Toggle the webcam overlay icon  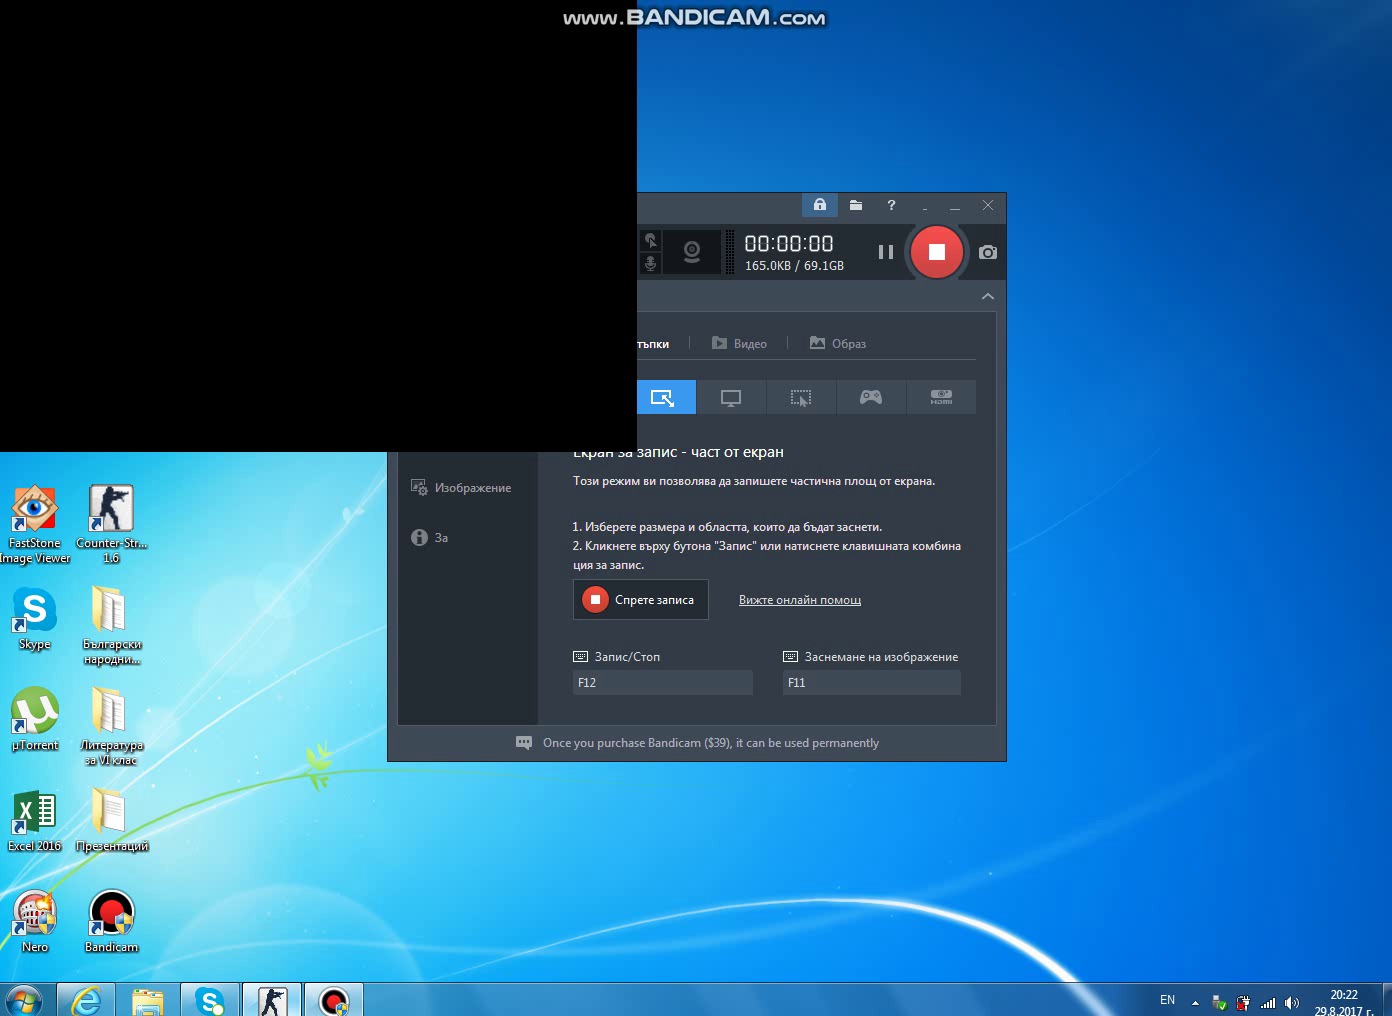[x=691, y=252]
